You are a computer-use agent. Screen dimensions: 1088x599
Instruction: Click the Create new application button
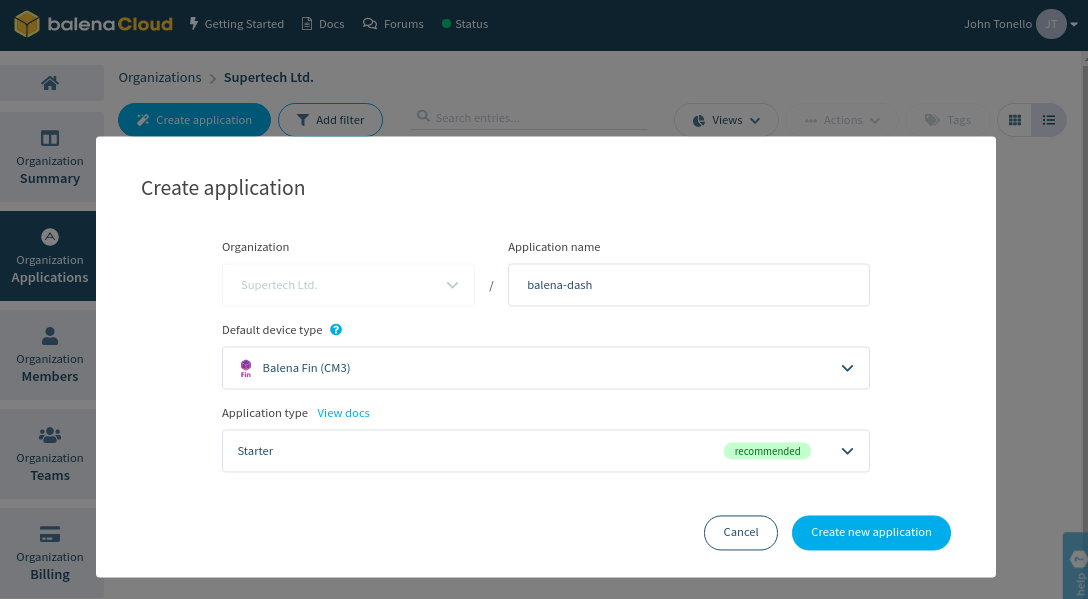coord(870,532)
